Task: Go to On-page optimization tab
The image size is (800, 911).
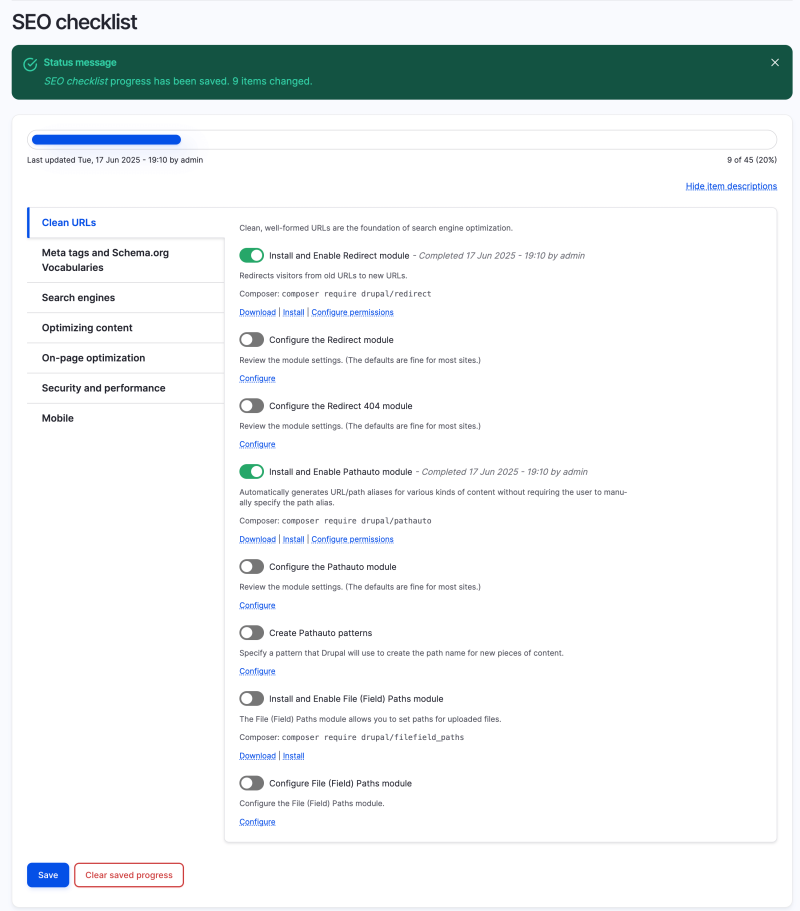Action: click(125, 358)
